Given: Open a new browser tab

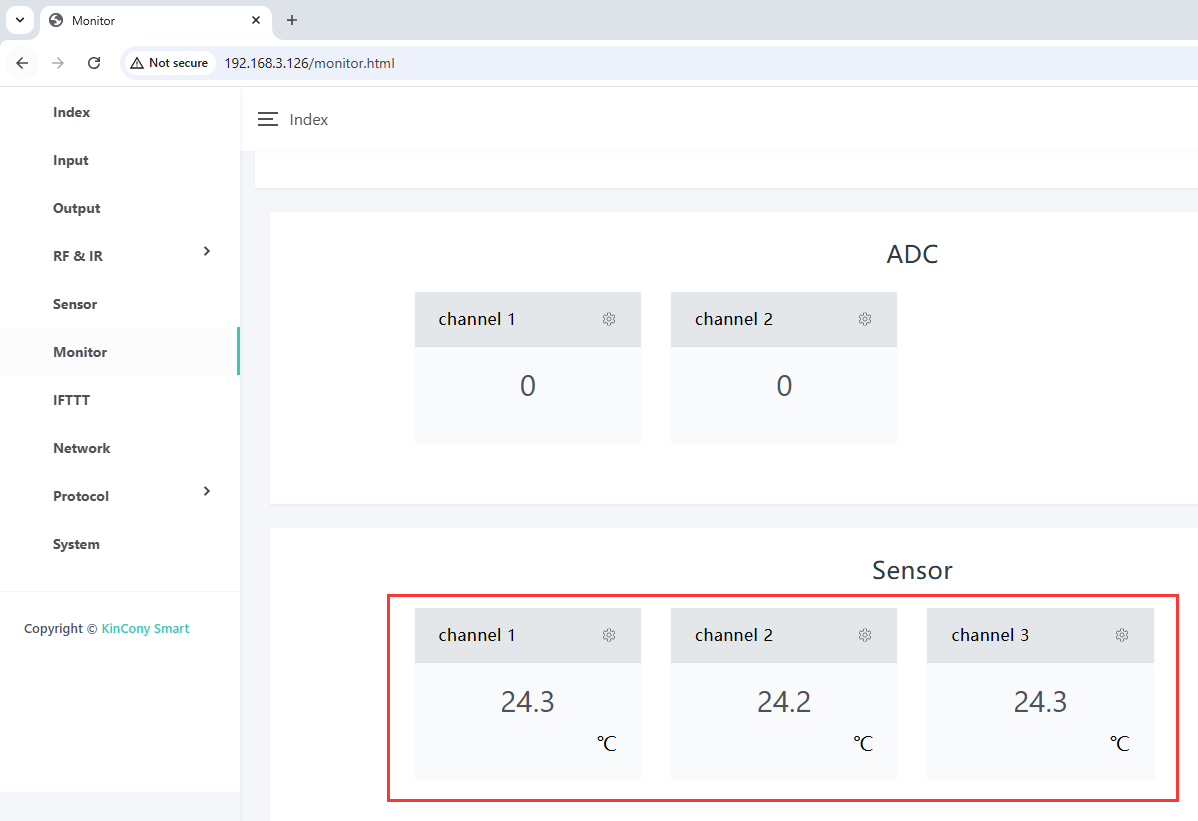Looking at the screenshot, I should coord(292,20).
